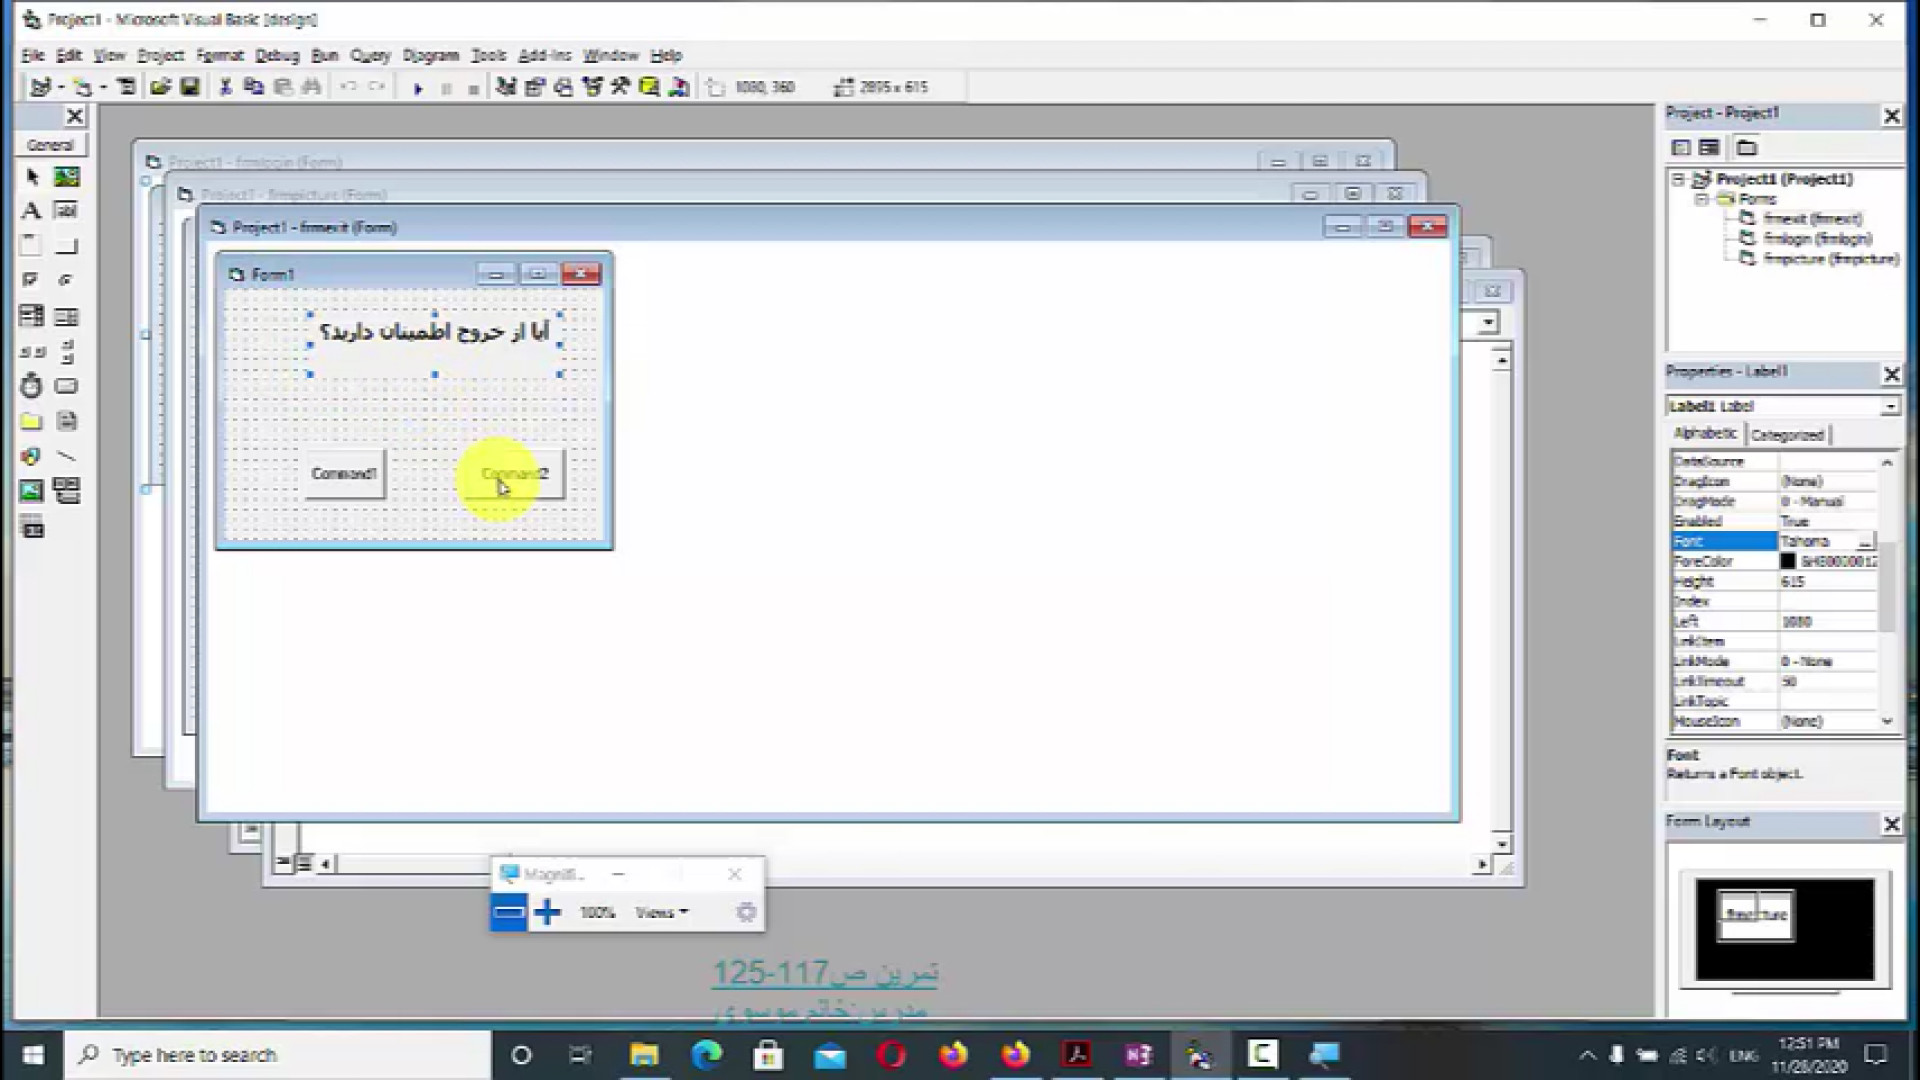Select the ListBox tool in toolbox
1920x1080 pixels.
[66, 316]
